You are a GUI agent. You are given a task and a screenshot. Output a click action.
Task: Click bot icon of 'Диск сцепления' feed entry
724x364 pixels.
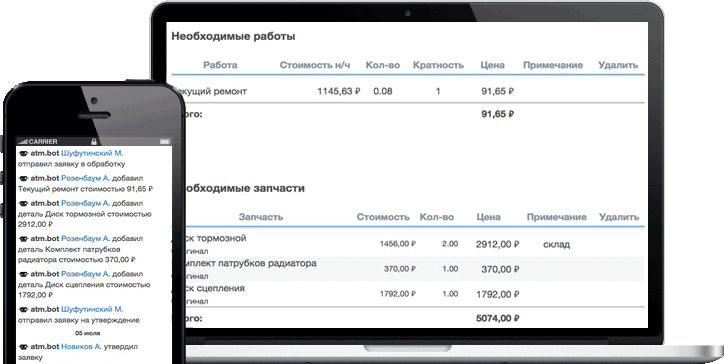pyautogui.click(x=23, y=274)
